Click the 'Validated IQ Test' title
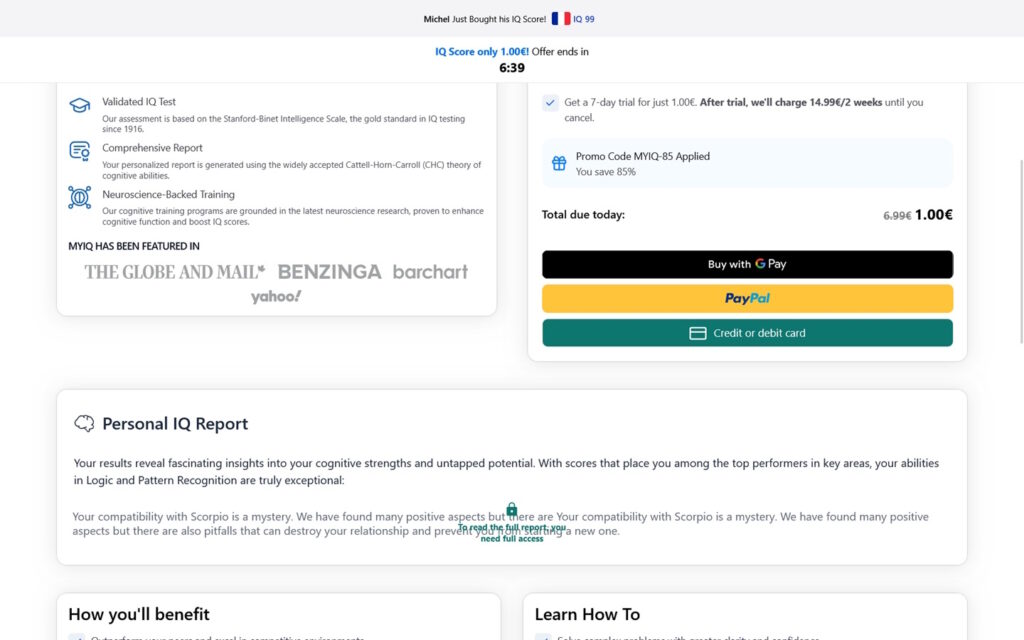 (138, 102)
